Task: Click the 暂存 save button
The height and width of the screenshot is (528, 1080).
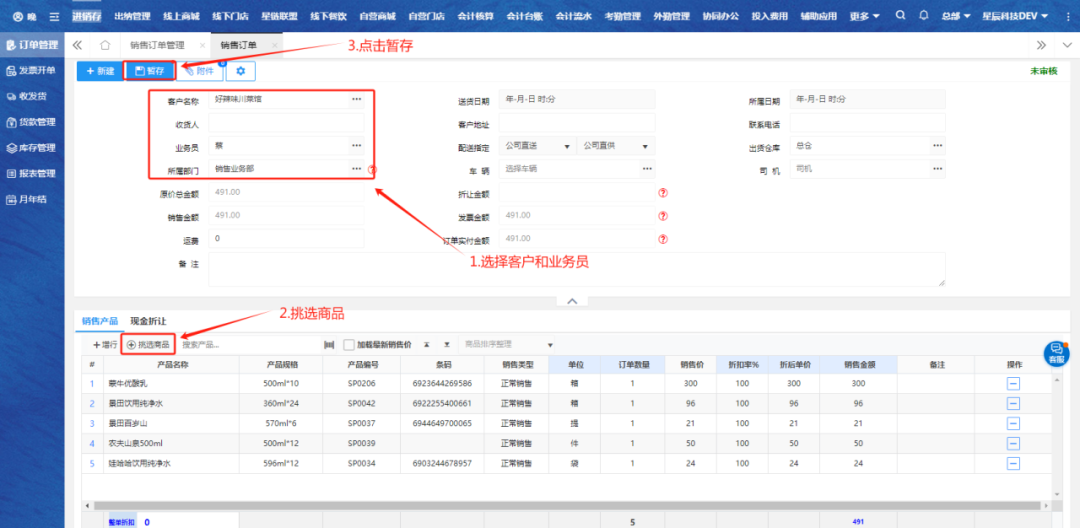Action: [x=149, y=71]
